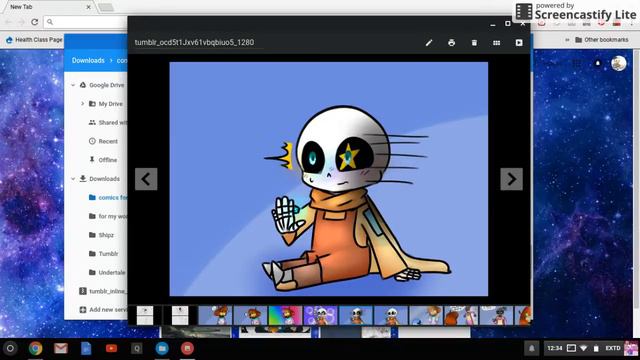This screenshot has height=360, width=640.
Task: Open the Files app on shelf
Action: pyautogui.click(x=162, y=348)
